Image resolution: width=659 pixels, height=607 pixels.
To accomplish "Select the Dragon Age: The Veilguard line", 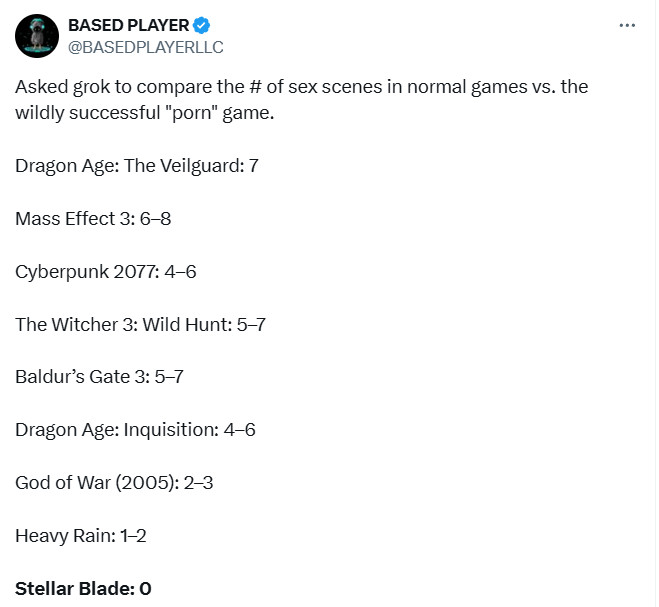I will (137, 165).
